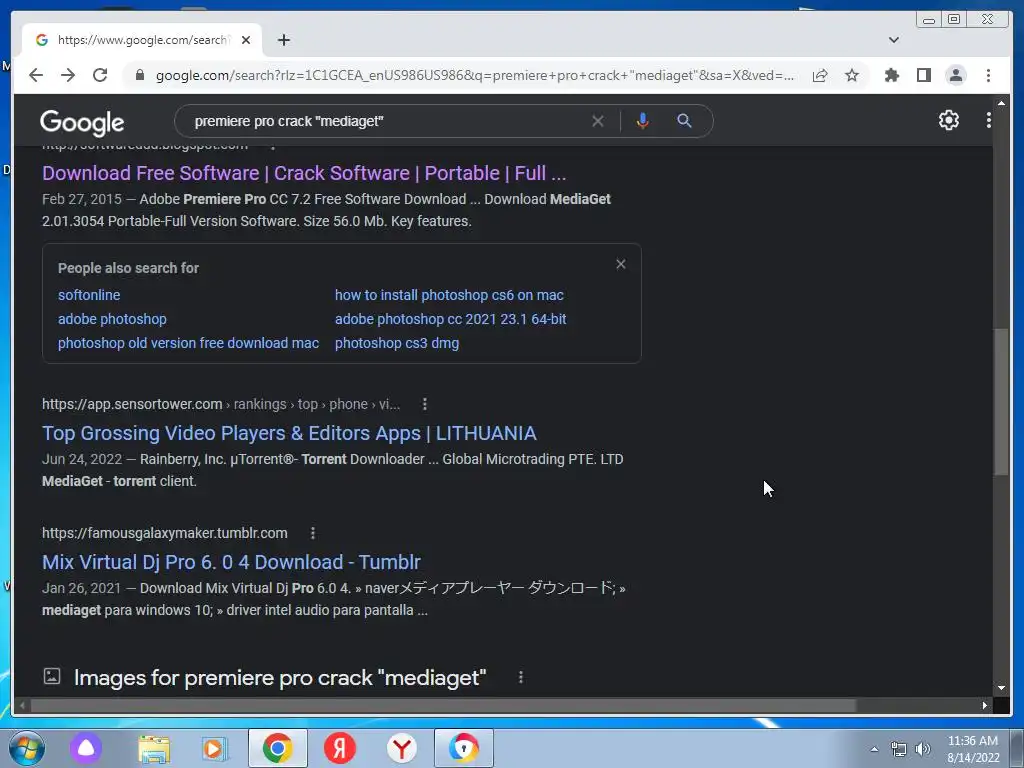This screenshot has width=1024, height=768.
Task: Launch Yandex Browser from the taskbar
Action: (x=402, y=748)
